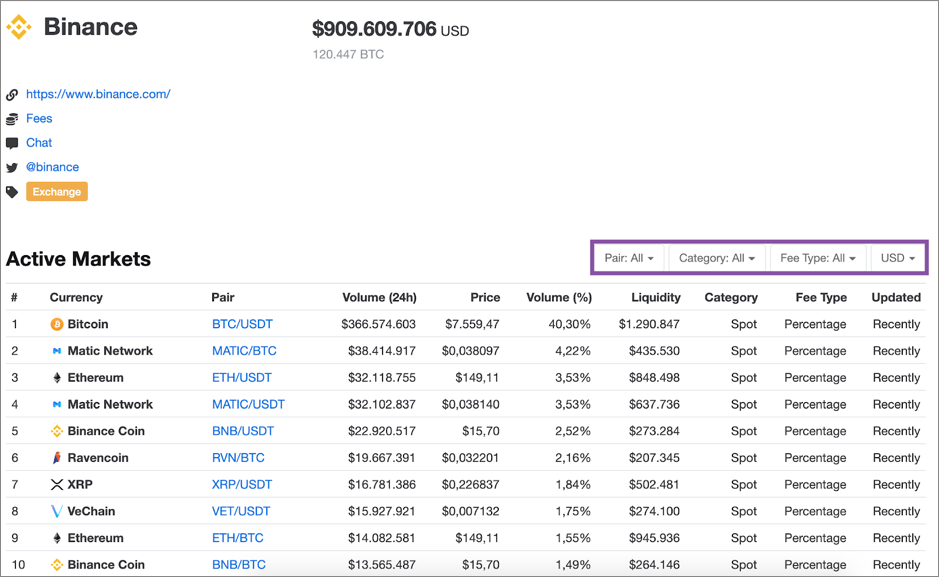Sort by the Price column header
This screenshot has width=939, height=577.
coord(485,297)
